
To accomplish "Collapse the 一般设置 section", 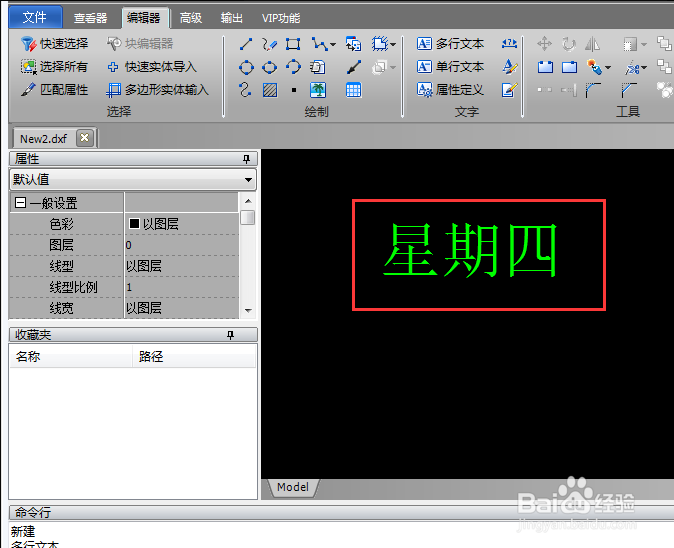I will pos(20,202).
